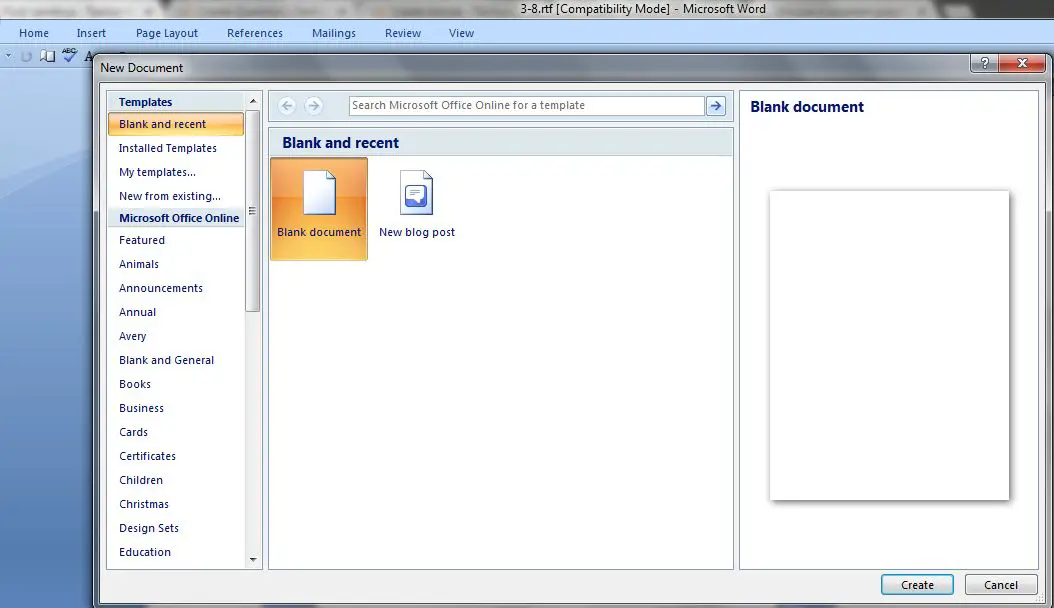Switch to the Page Layout tab

pos(167,33)
